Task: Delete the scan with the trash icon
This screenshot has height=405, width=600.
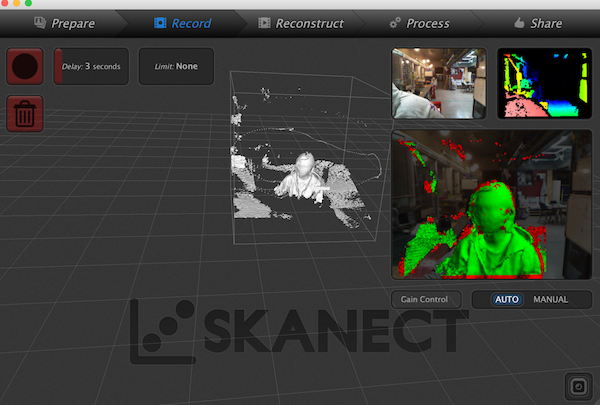Action: coord(24,113)
